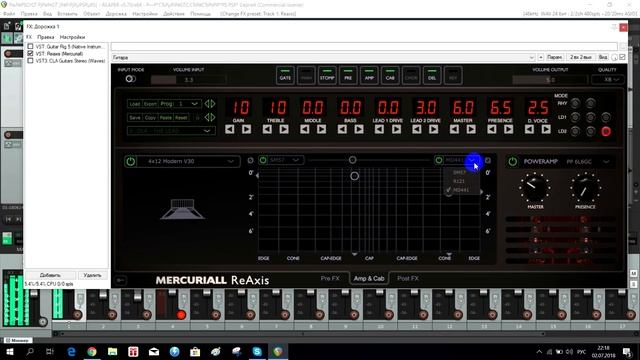Decrease D. VOICE with left arrow
The image size is (640, 360).
[x=529, y=129]
